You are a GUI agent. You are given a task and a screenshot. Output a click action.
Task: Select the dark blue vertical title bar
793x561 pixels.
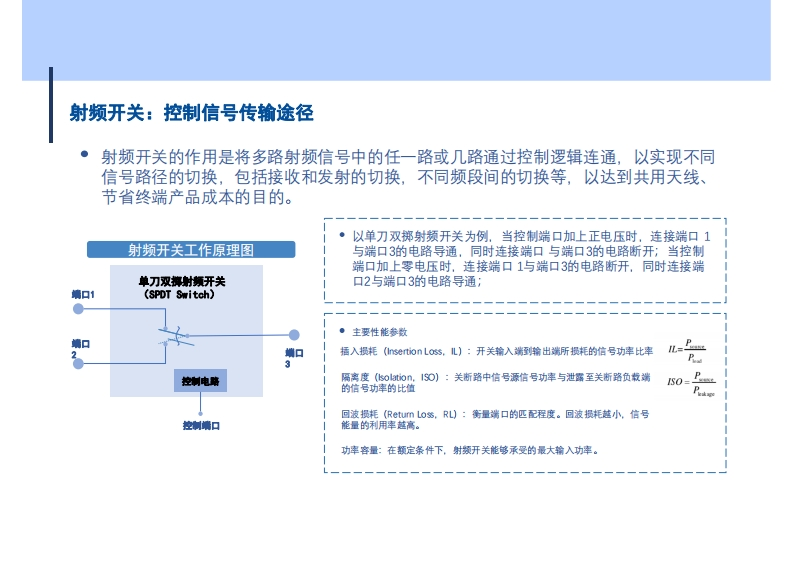51,105
